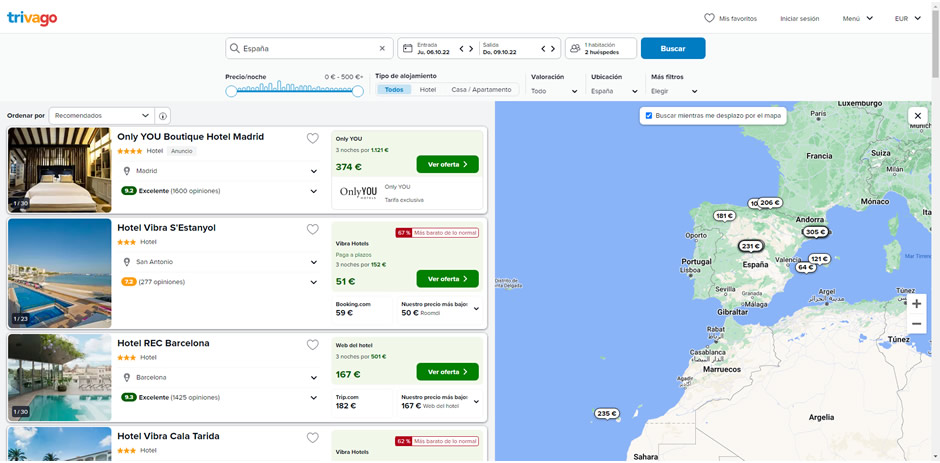Select the 305 € map price marker
This screenshot has width=940, height=463.
click(816, 232)
